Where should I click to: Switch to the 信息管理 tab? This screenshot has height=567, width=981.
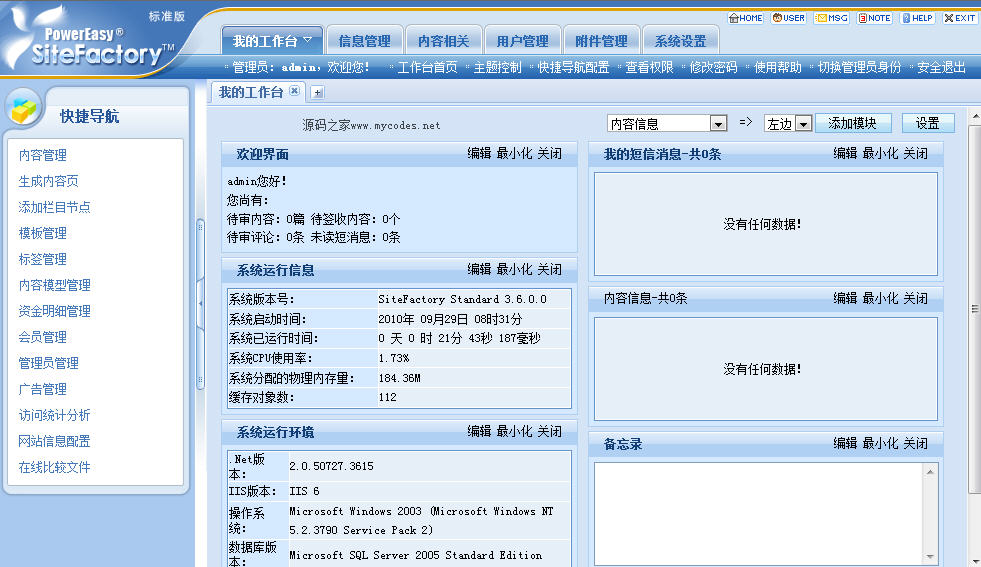click(x=364, y=41)
